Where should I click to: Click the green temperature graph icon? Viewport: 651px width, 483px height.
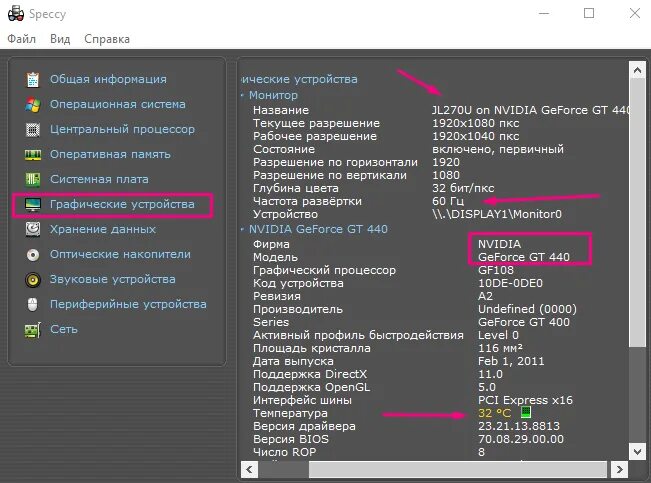(x=526, y=412)
